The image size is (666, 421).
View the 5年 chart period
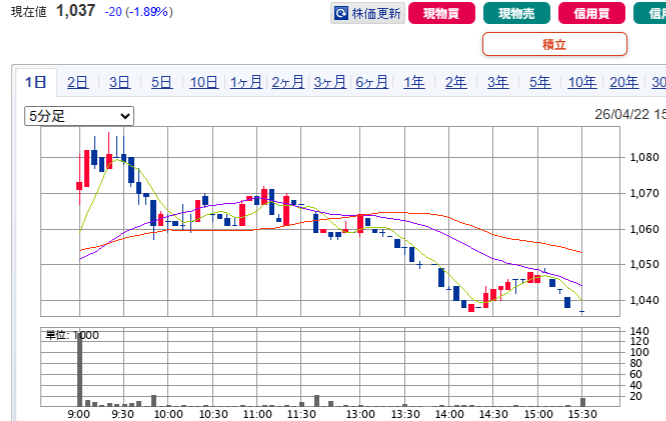click(539, 82)
